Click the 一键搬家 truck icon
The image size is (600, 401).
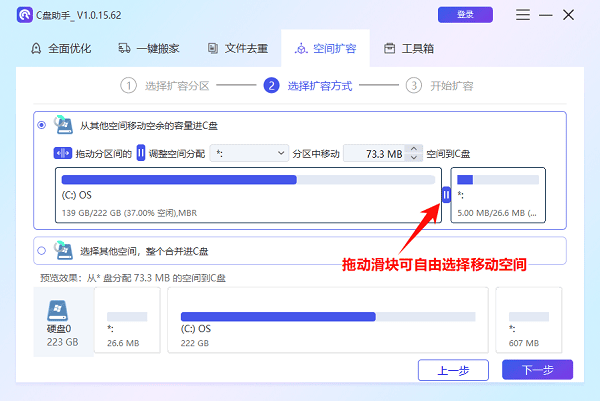coord(124,48)
